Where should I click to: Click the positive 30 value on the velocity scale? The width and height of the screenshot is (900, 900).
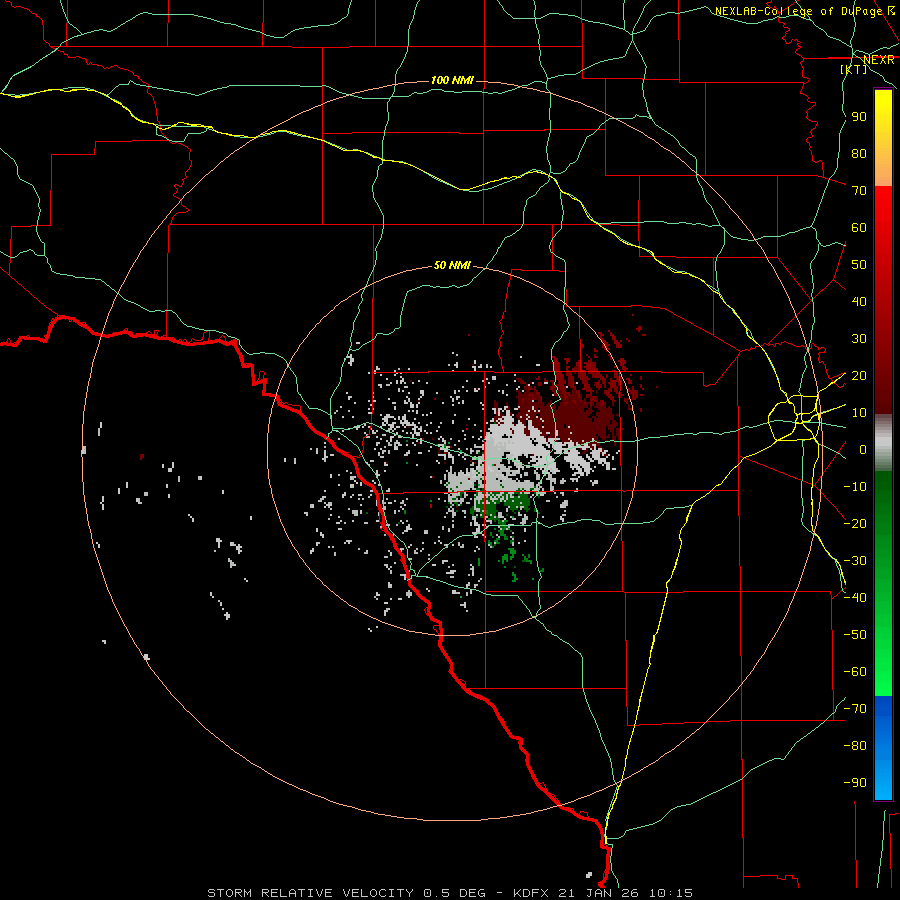coord(859,339)
